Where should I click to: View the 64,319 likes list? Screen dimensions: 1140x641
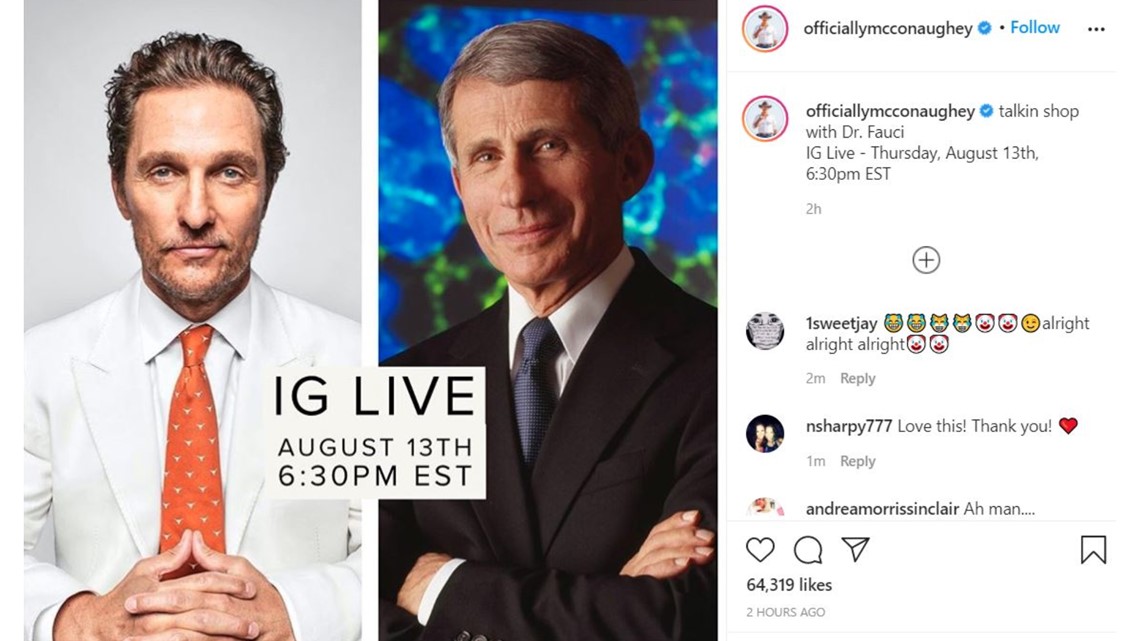[789, 584]
